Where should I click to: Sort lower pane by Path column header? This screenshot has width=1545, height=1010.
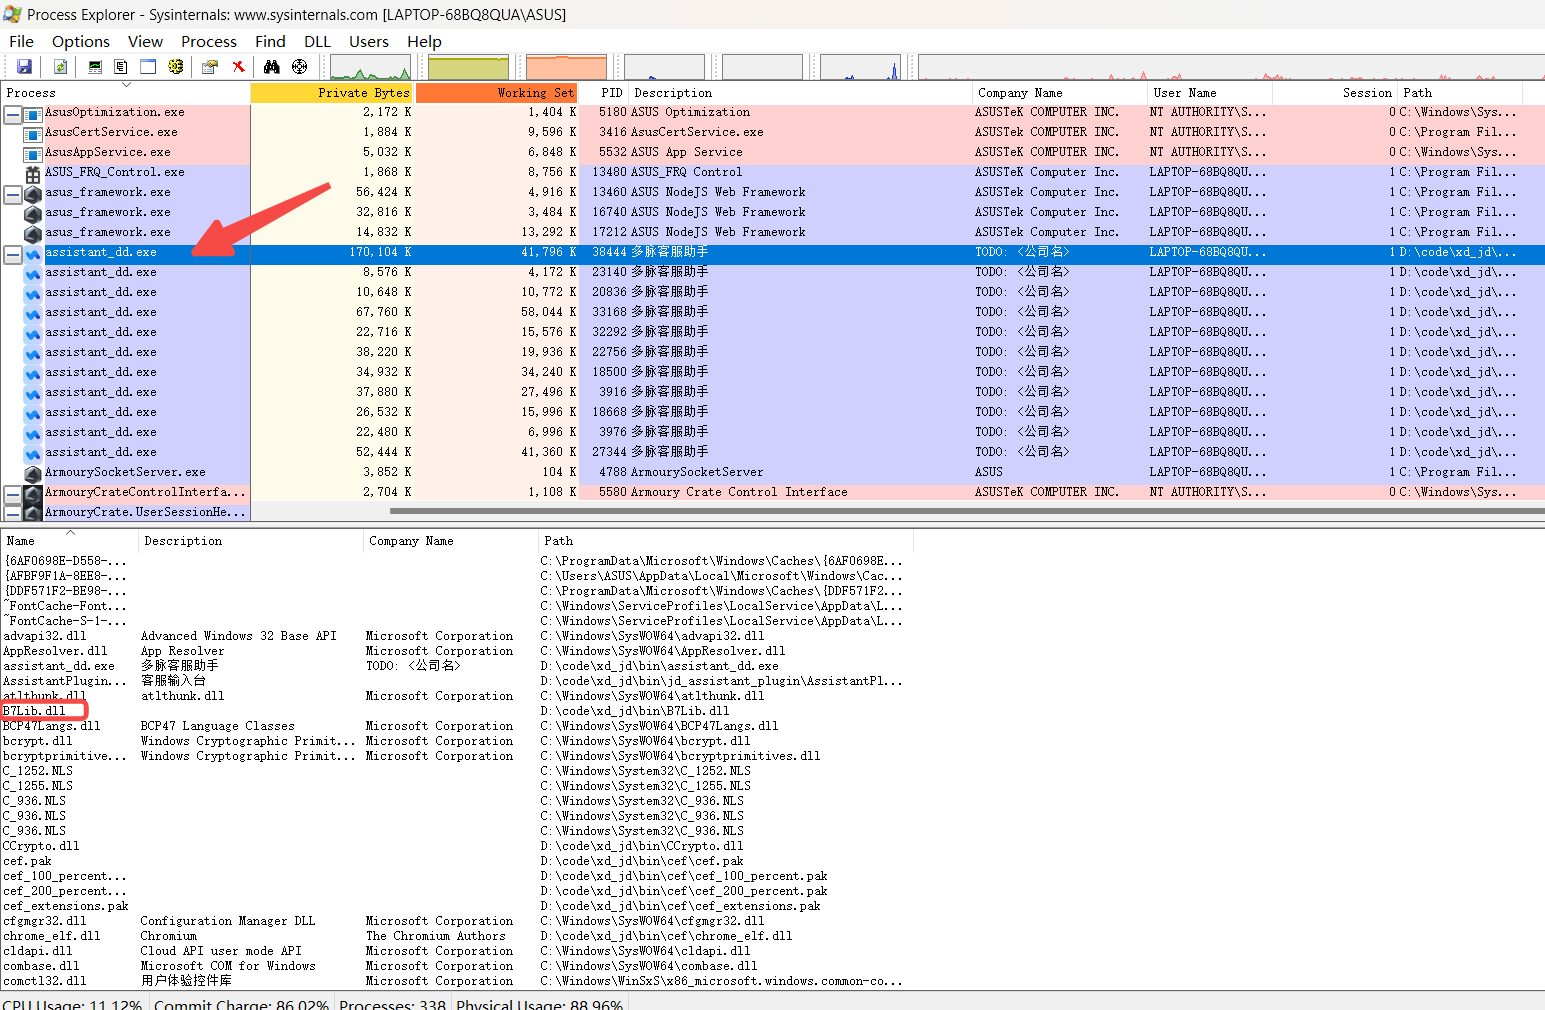(725, 541)
